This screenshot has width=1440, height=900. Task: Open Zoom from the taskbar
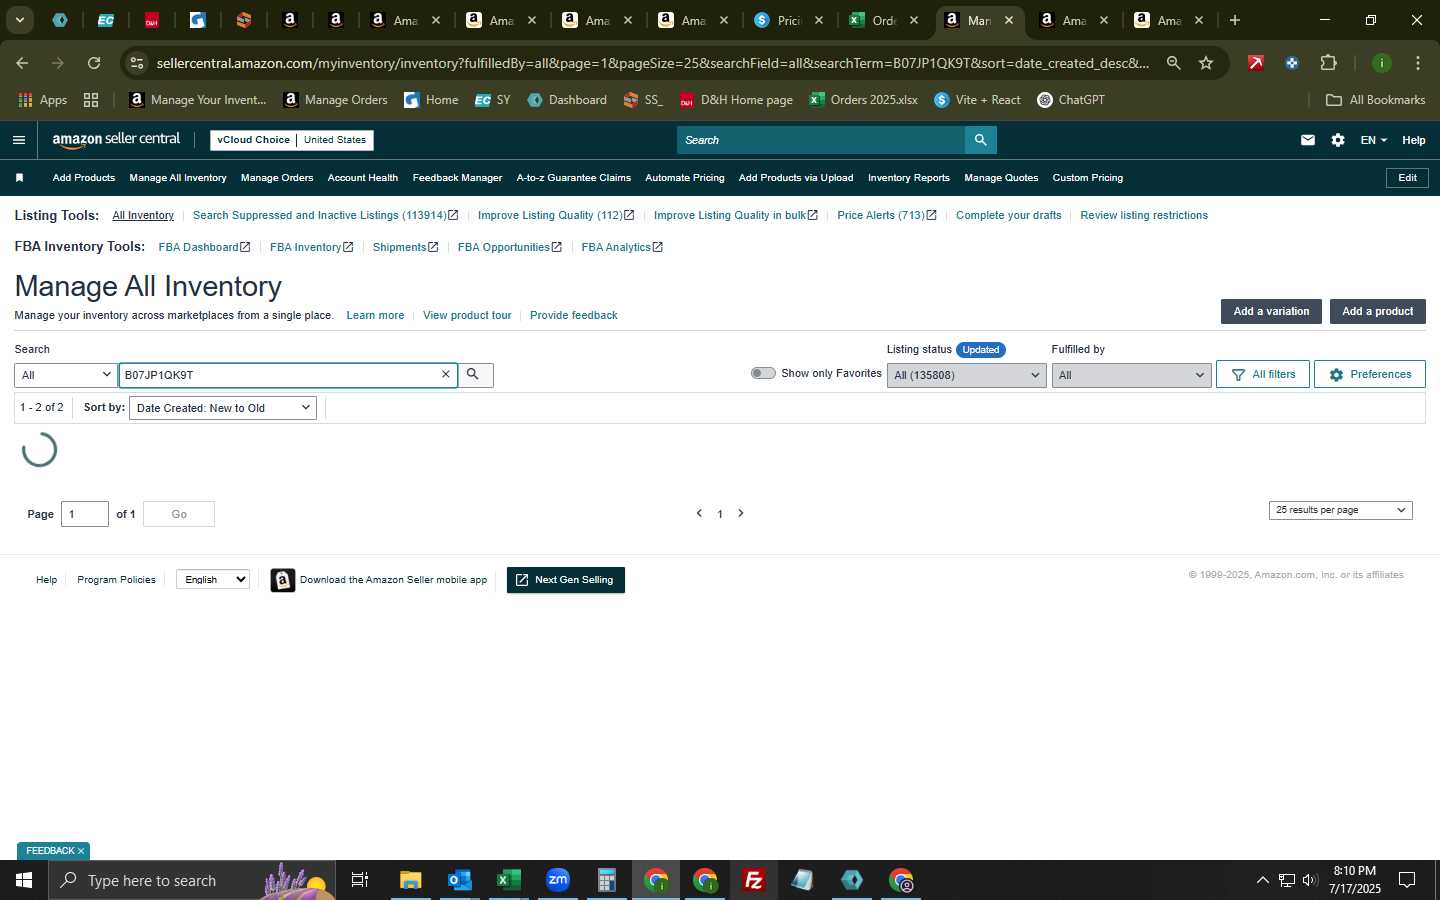[557, 880]
